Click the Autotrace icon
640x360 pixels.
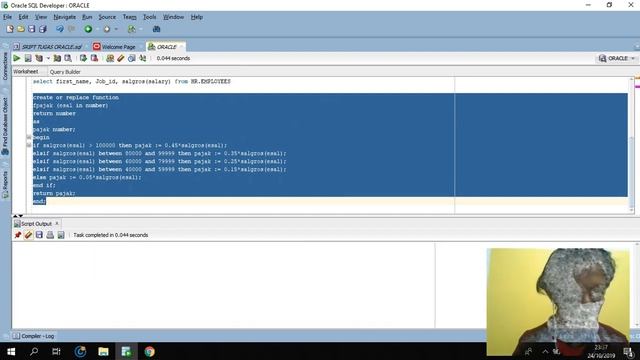coord(57,58)
